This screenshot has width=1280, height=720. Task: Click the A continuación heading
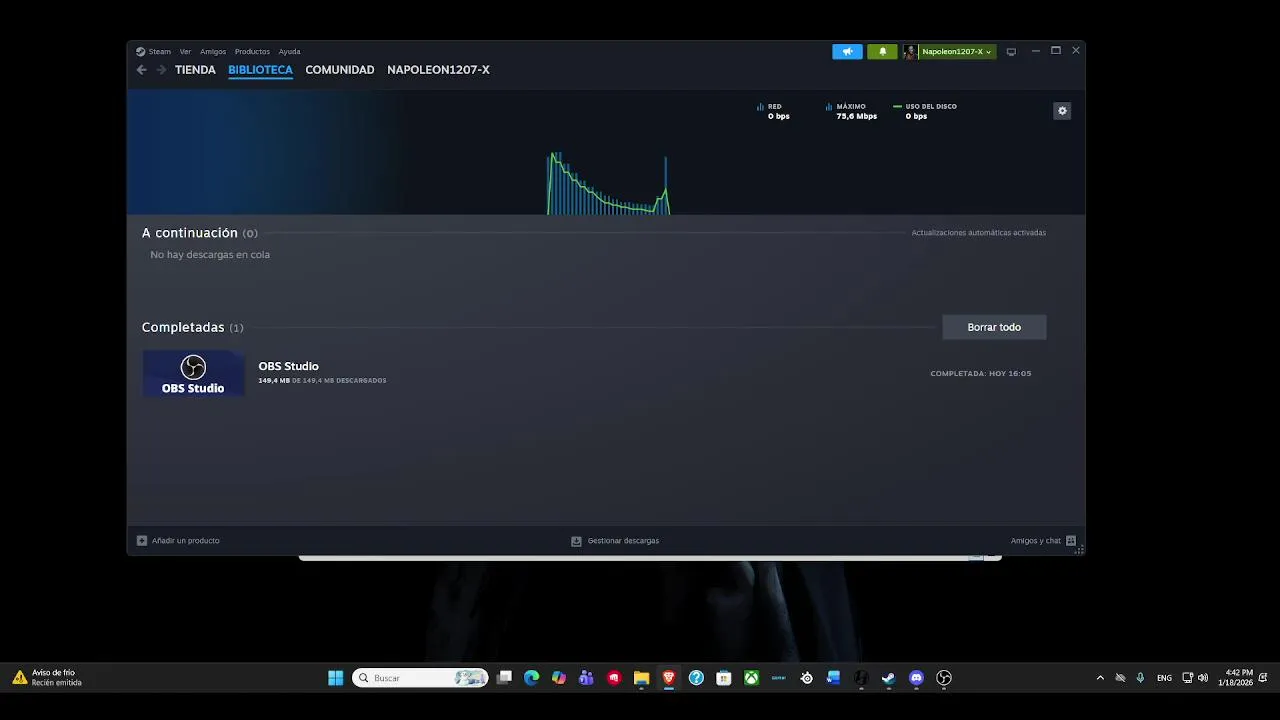(190, 233)
